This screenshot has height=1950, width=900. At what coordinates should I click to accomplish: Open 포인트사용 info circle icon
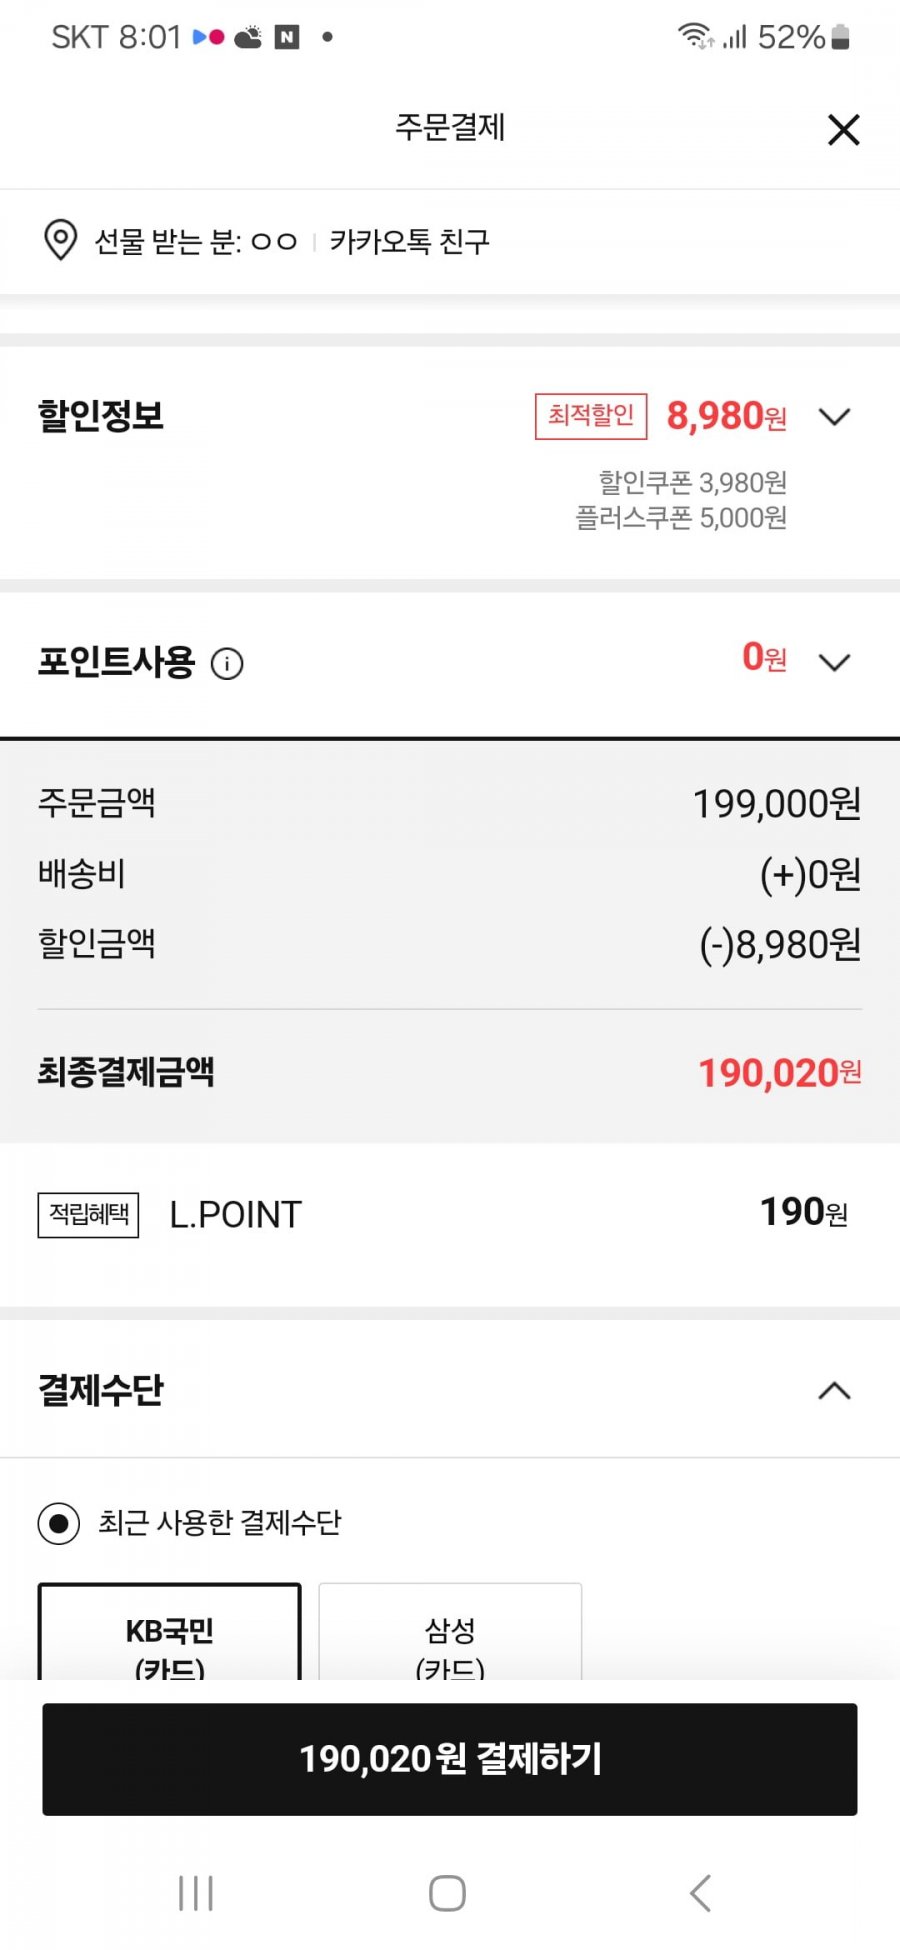click(227, 663)
